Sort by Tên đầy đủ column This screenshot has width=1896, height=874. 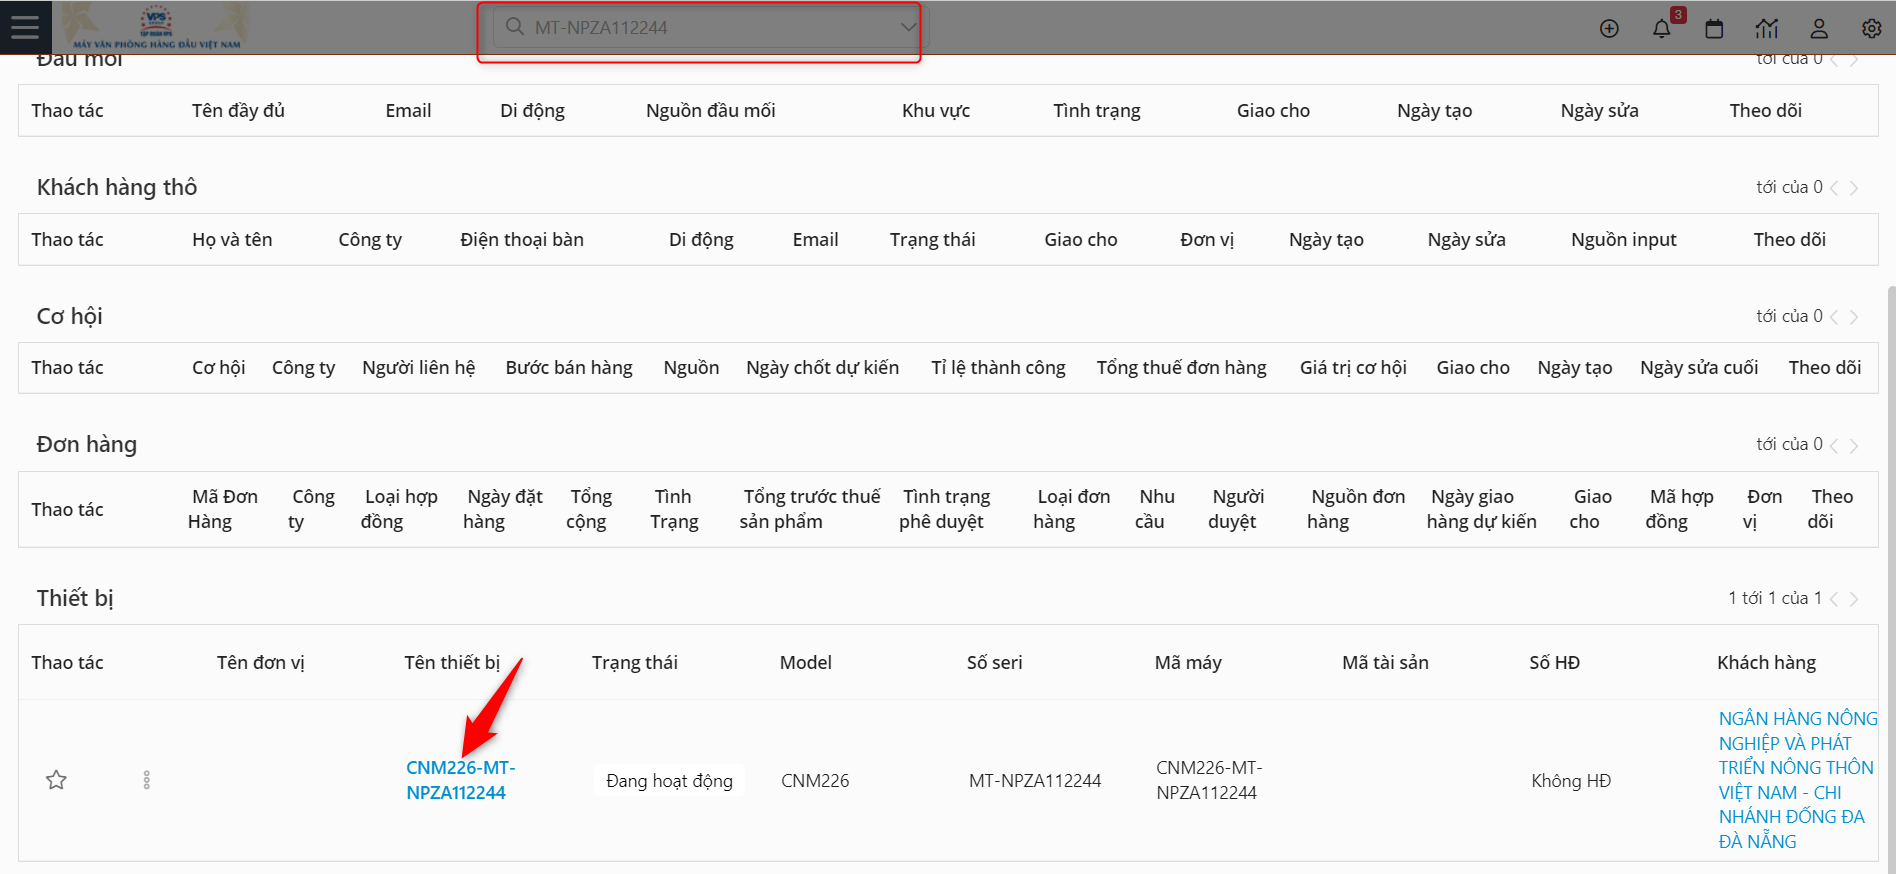[x=238, y=111]
